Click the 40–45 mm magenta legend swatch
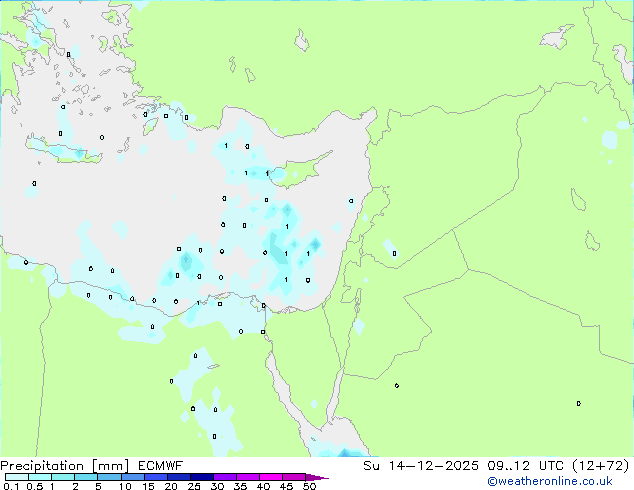The image size is (634, 490). pos(271,477)
